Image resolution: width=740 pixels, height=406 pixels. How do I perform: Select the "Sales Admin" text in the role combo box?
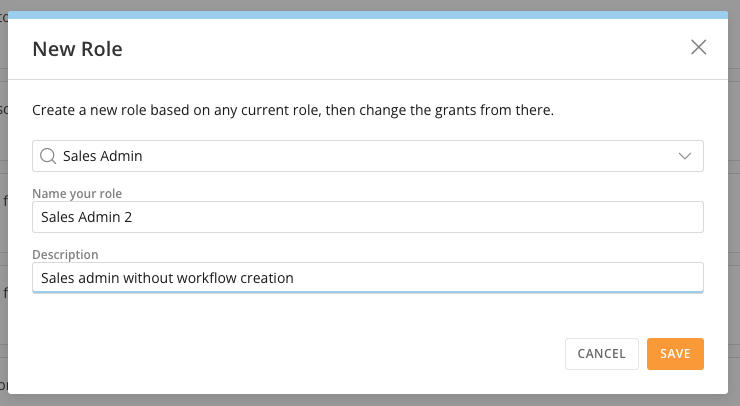coord(102,156)
